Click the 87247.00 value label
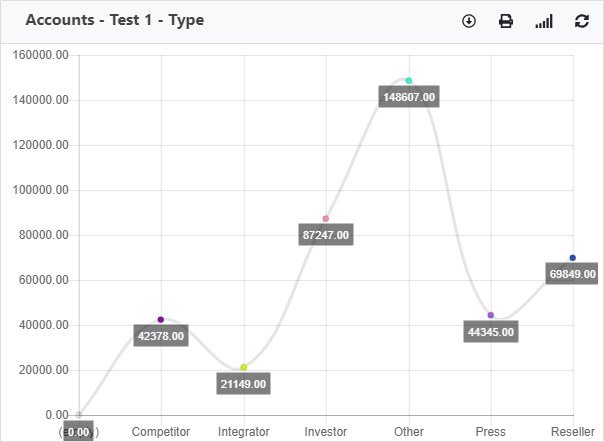604x442 pixels. tap(326, 234)
